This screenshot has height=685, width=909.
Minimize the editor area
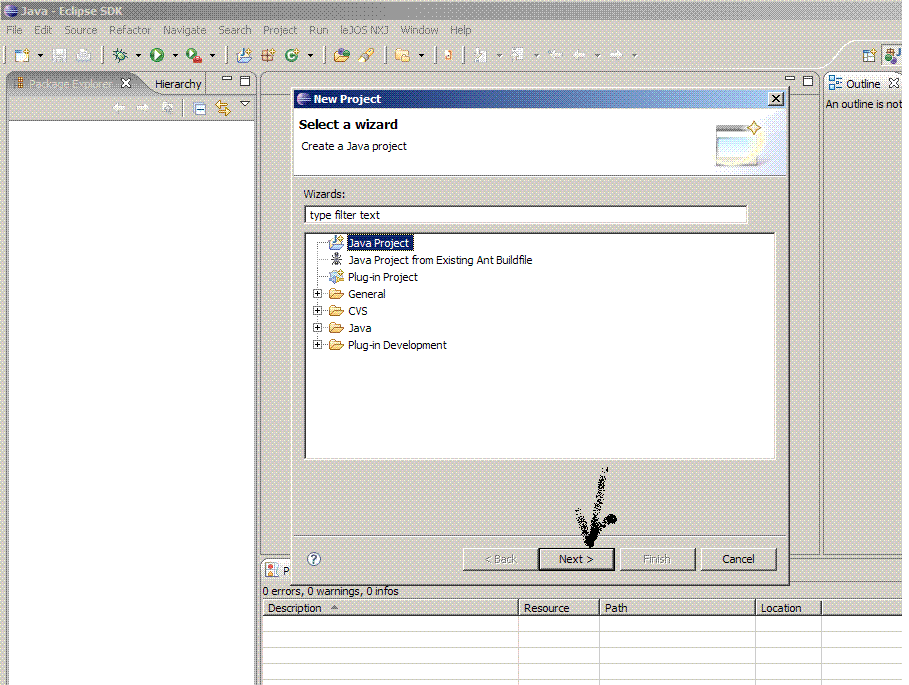[790, 78]
